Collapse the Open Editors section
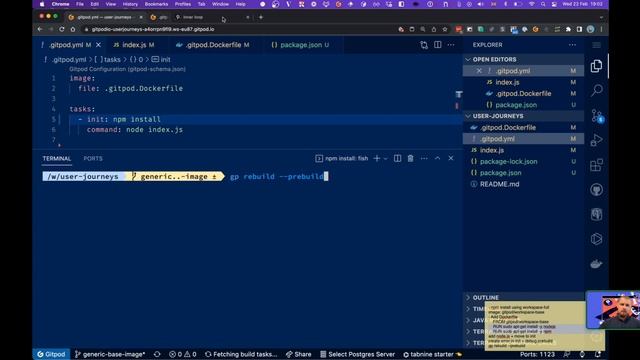 (x=468, y=60)
